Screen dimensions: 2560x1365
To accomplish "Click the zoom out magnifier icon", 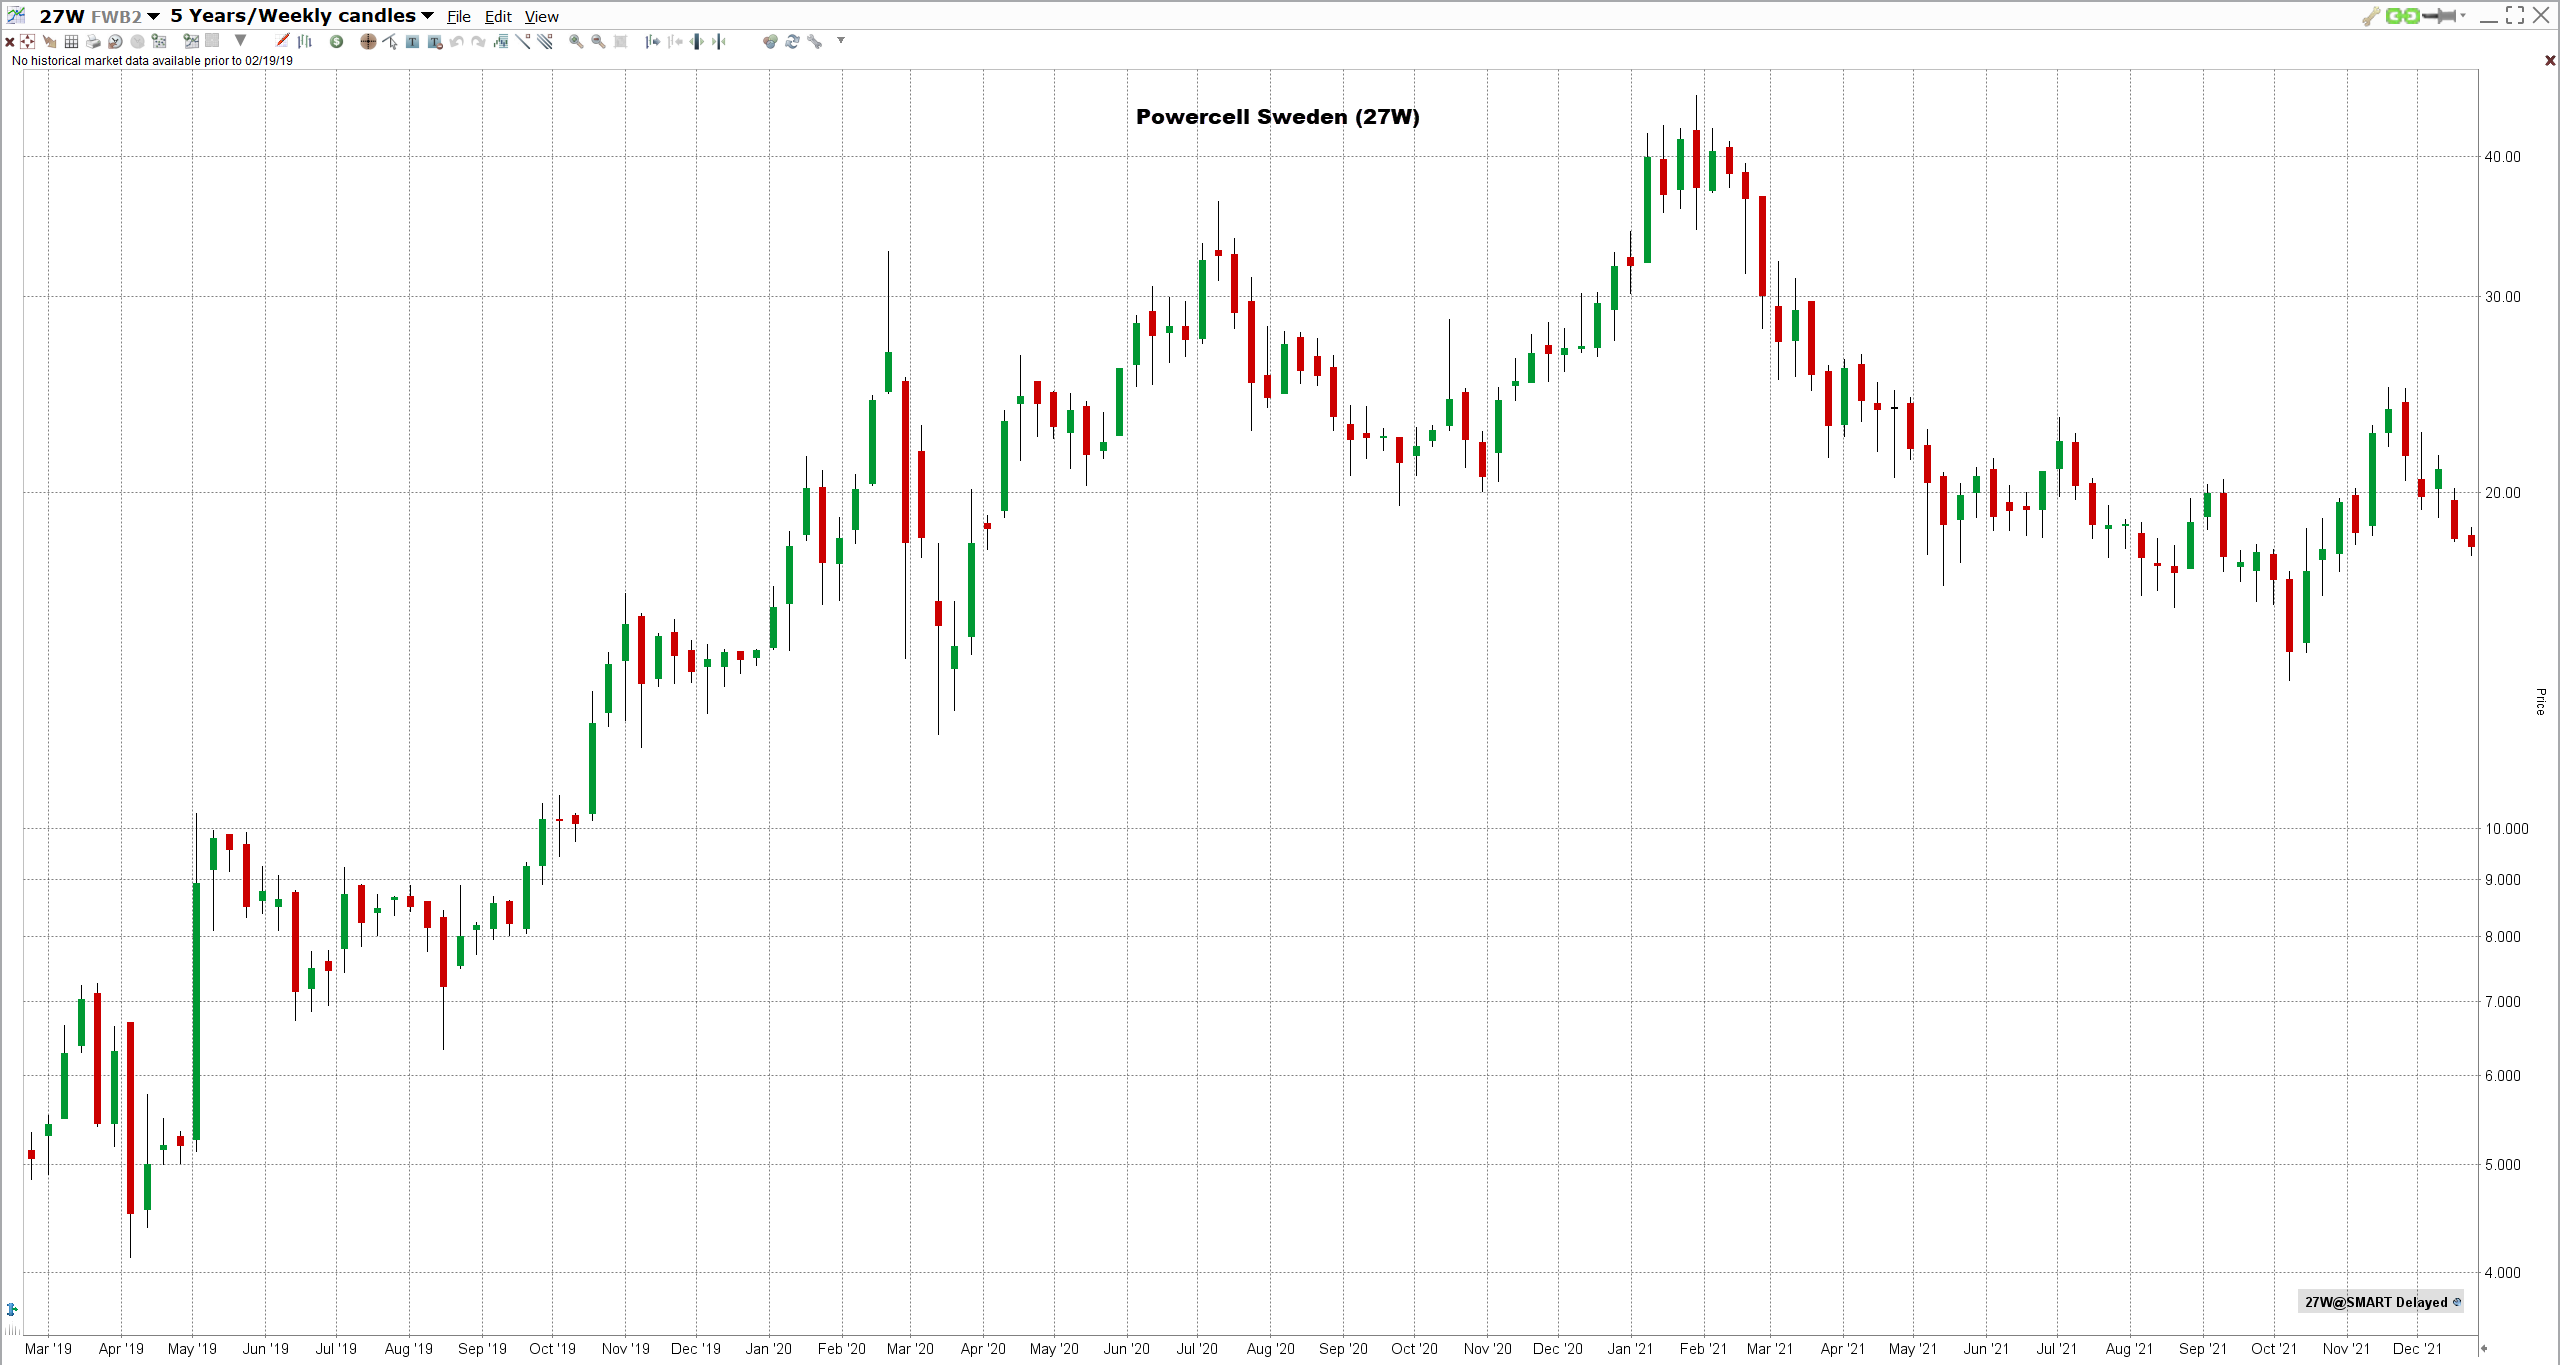I will [x=598, y=41].
